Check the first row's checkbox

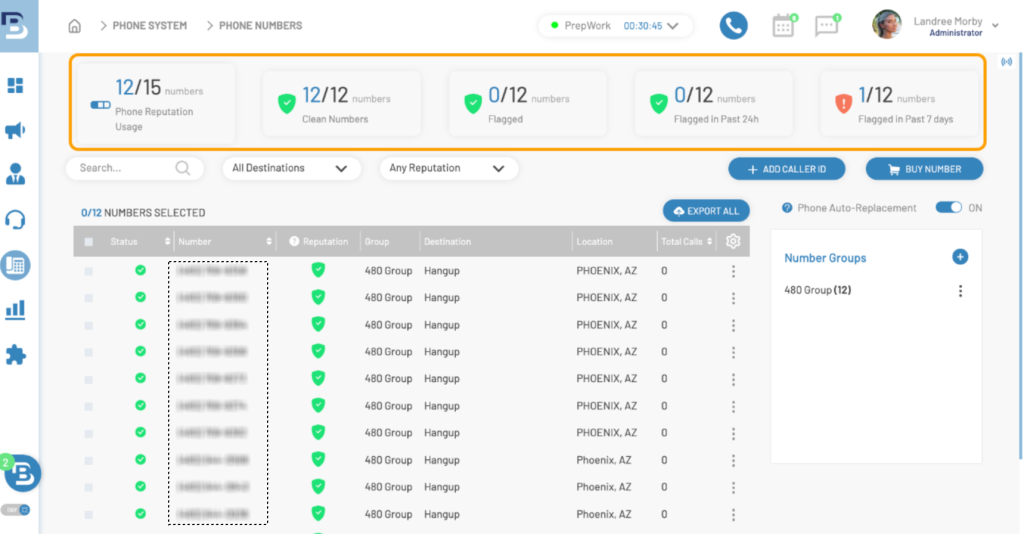click(88, 271)
